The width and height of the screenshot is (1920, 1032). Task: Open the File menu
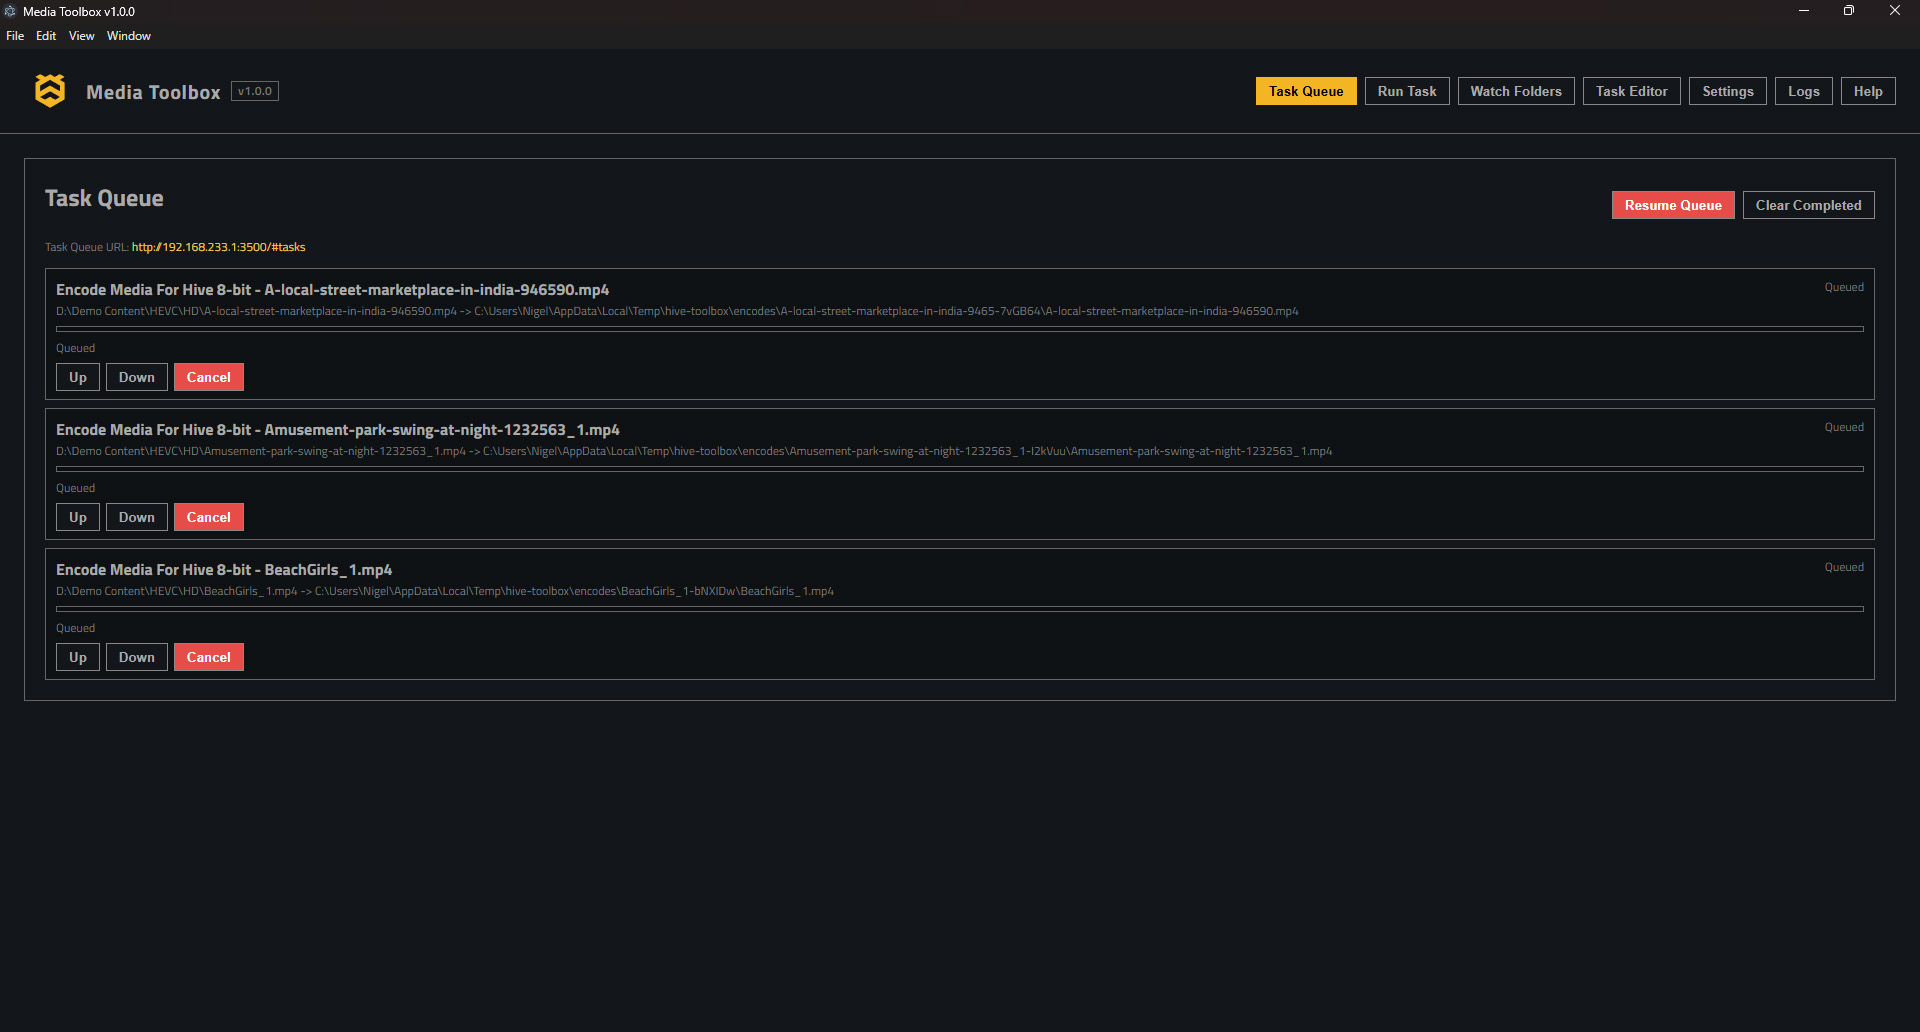pos(15,36)
